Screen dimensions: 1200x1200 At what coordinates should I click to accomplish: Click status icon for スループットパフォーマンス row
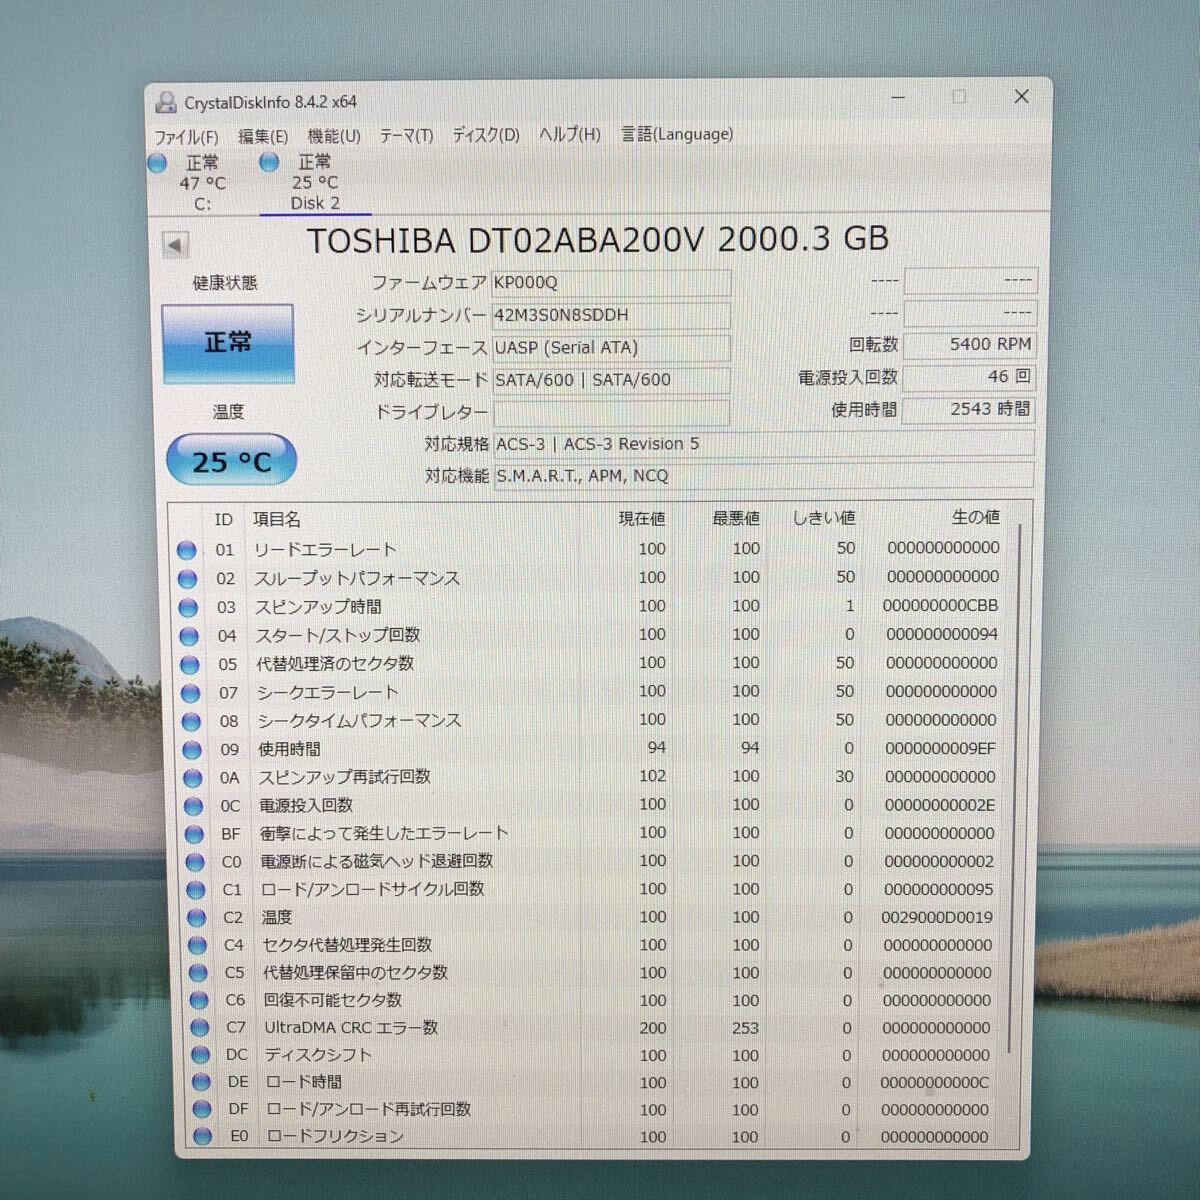187,579
